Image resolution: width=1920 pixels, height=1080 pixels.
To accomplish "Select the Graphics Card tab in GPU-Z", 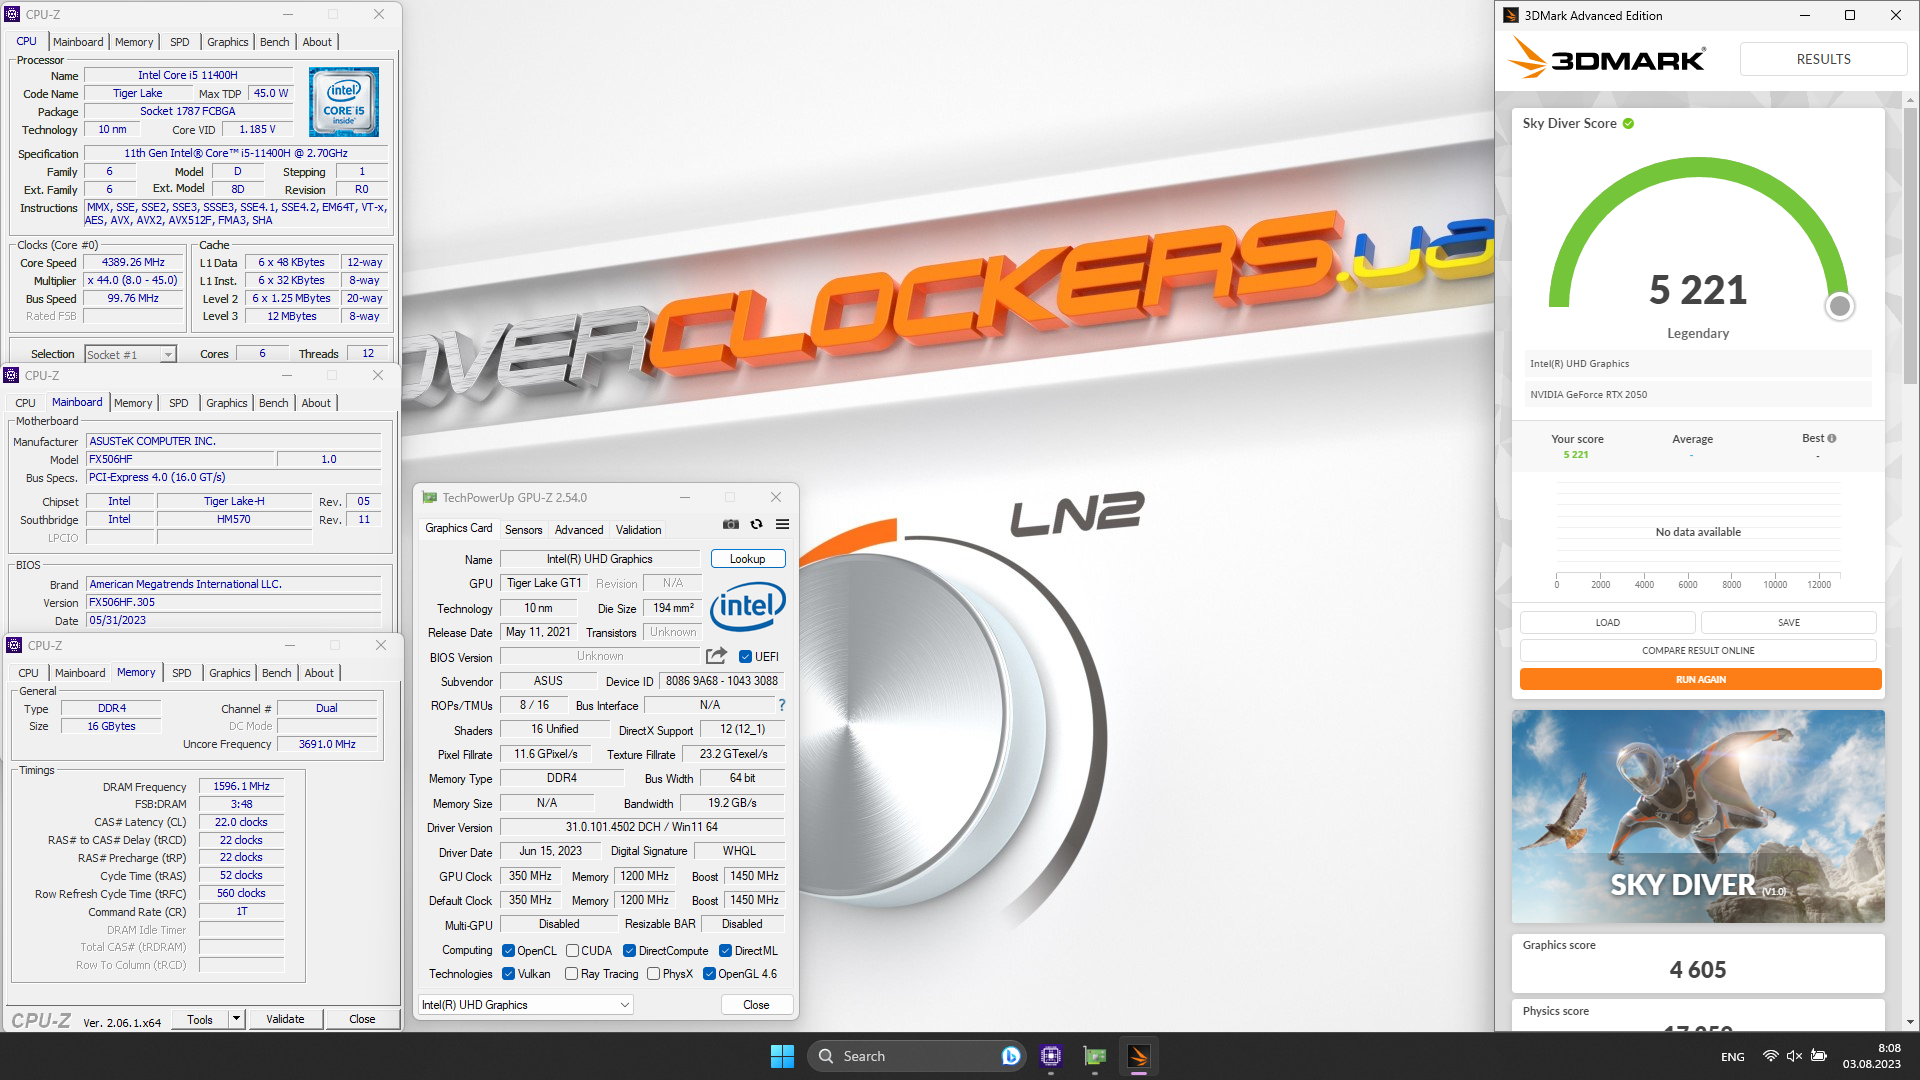I will [x=458, y=528].
